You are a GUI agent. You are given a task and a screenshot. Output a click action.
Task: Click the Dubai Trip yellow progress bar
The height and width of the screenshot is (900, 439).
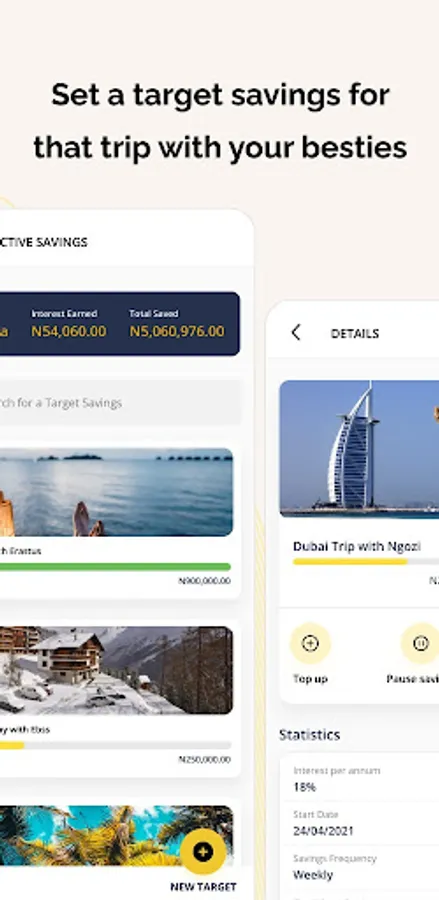[366, 561]
